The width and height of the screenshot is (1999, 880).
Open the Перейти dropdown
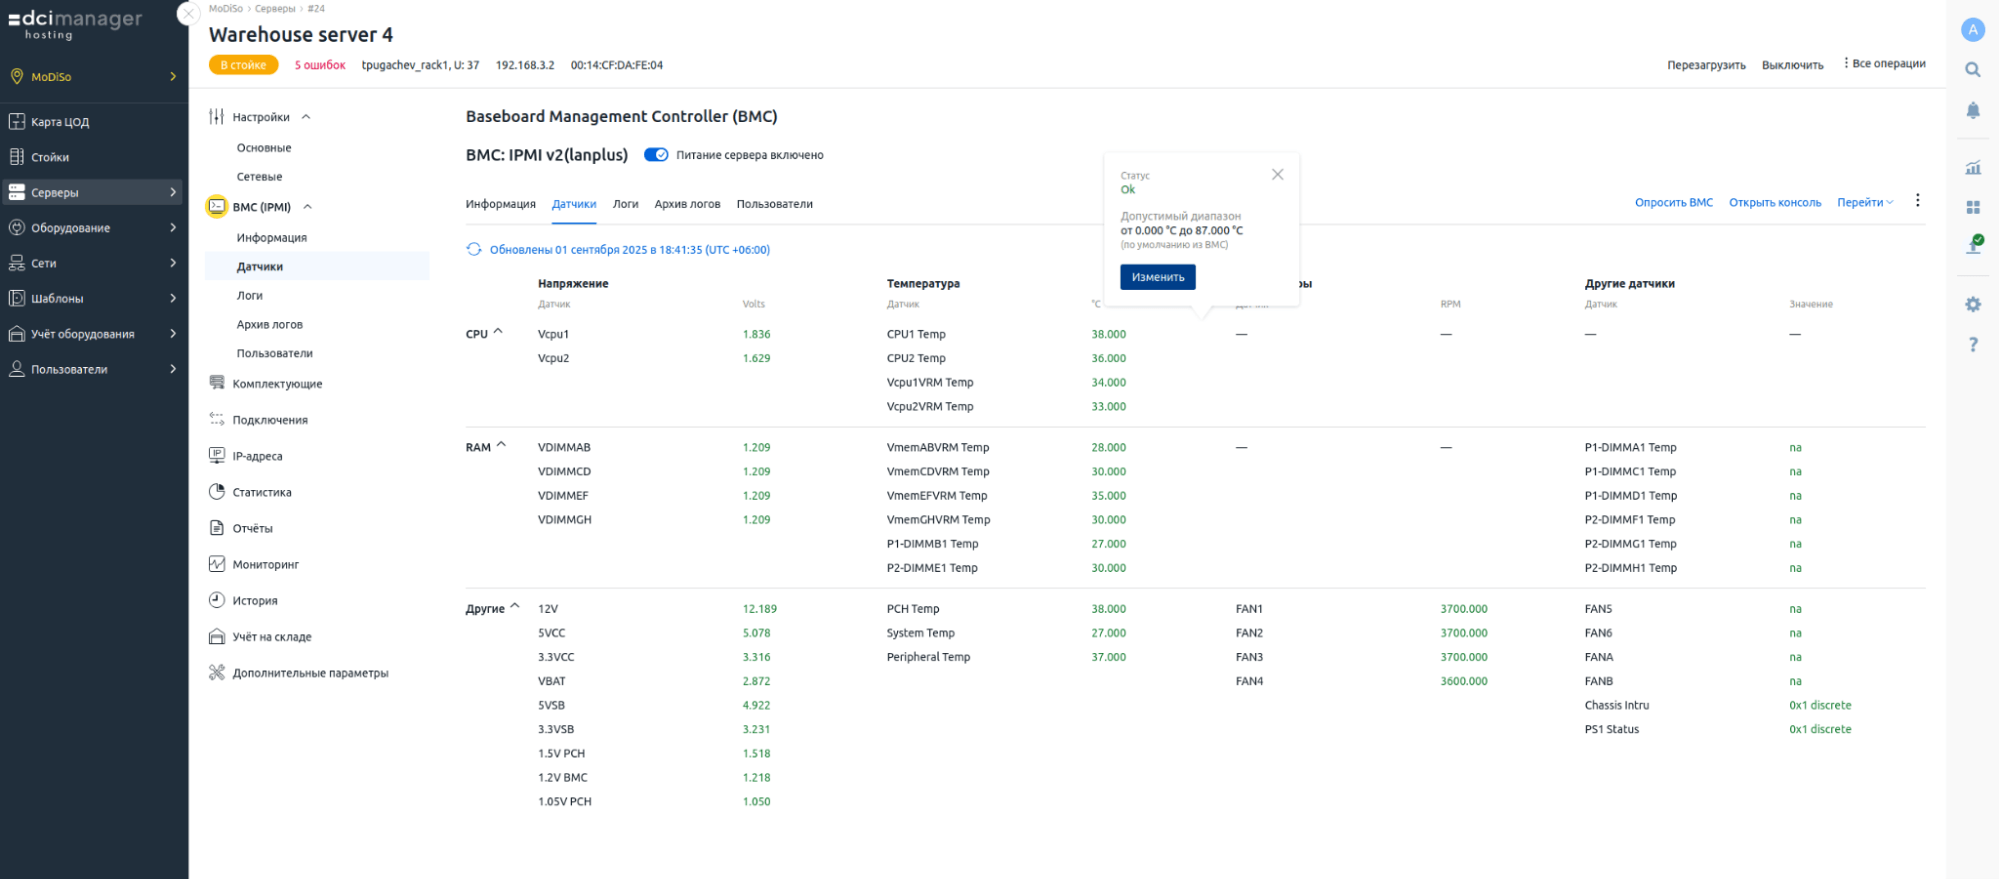pyautogui.click(x=1864, y=203)
